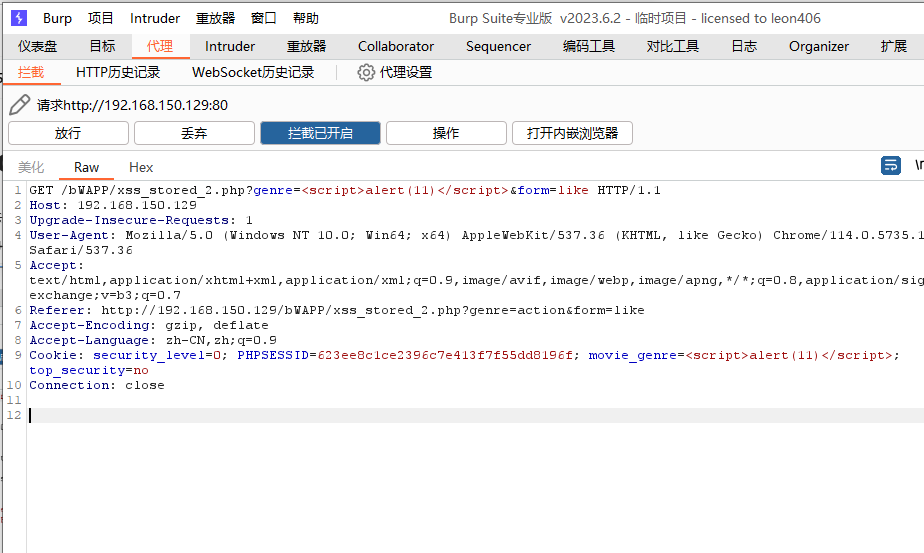Click the security_level=0 cookie text
Screen dimensions: 924x553
pos(157,356)
